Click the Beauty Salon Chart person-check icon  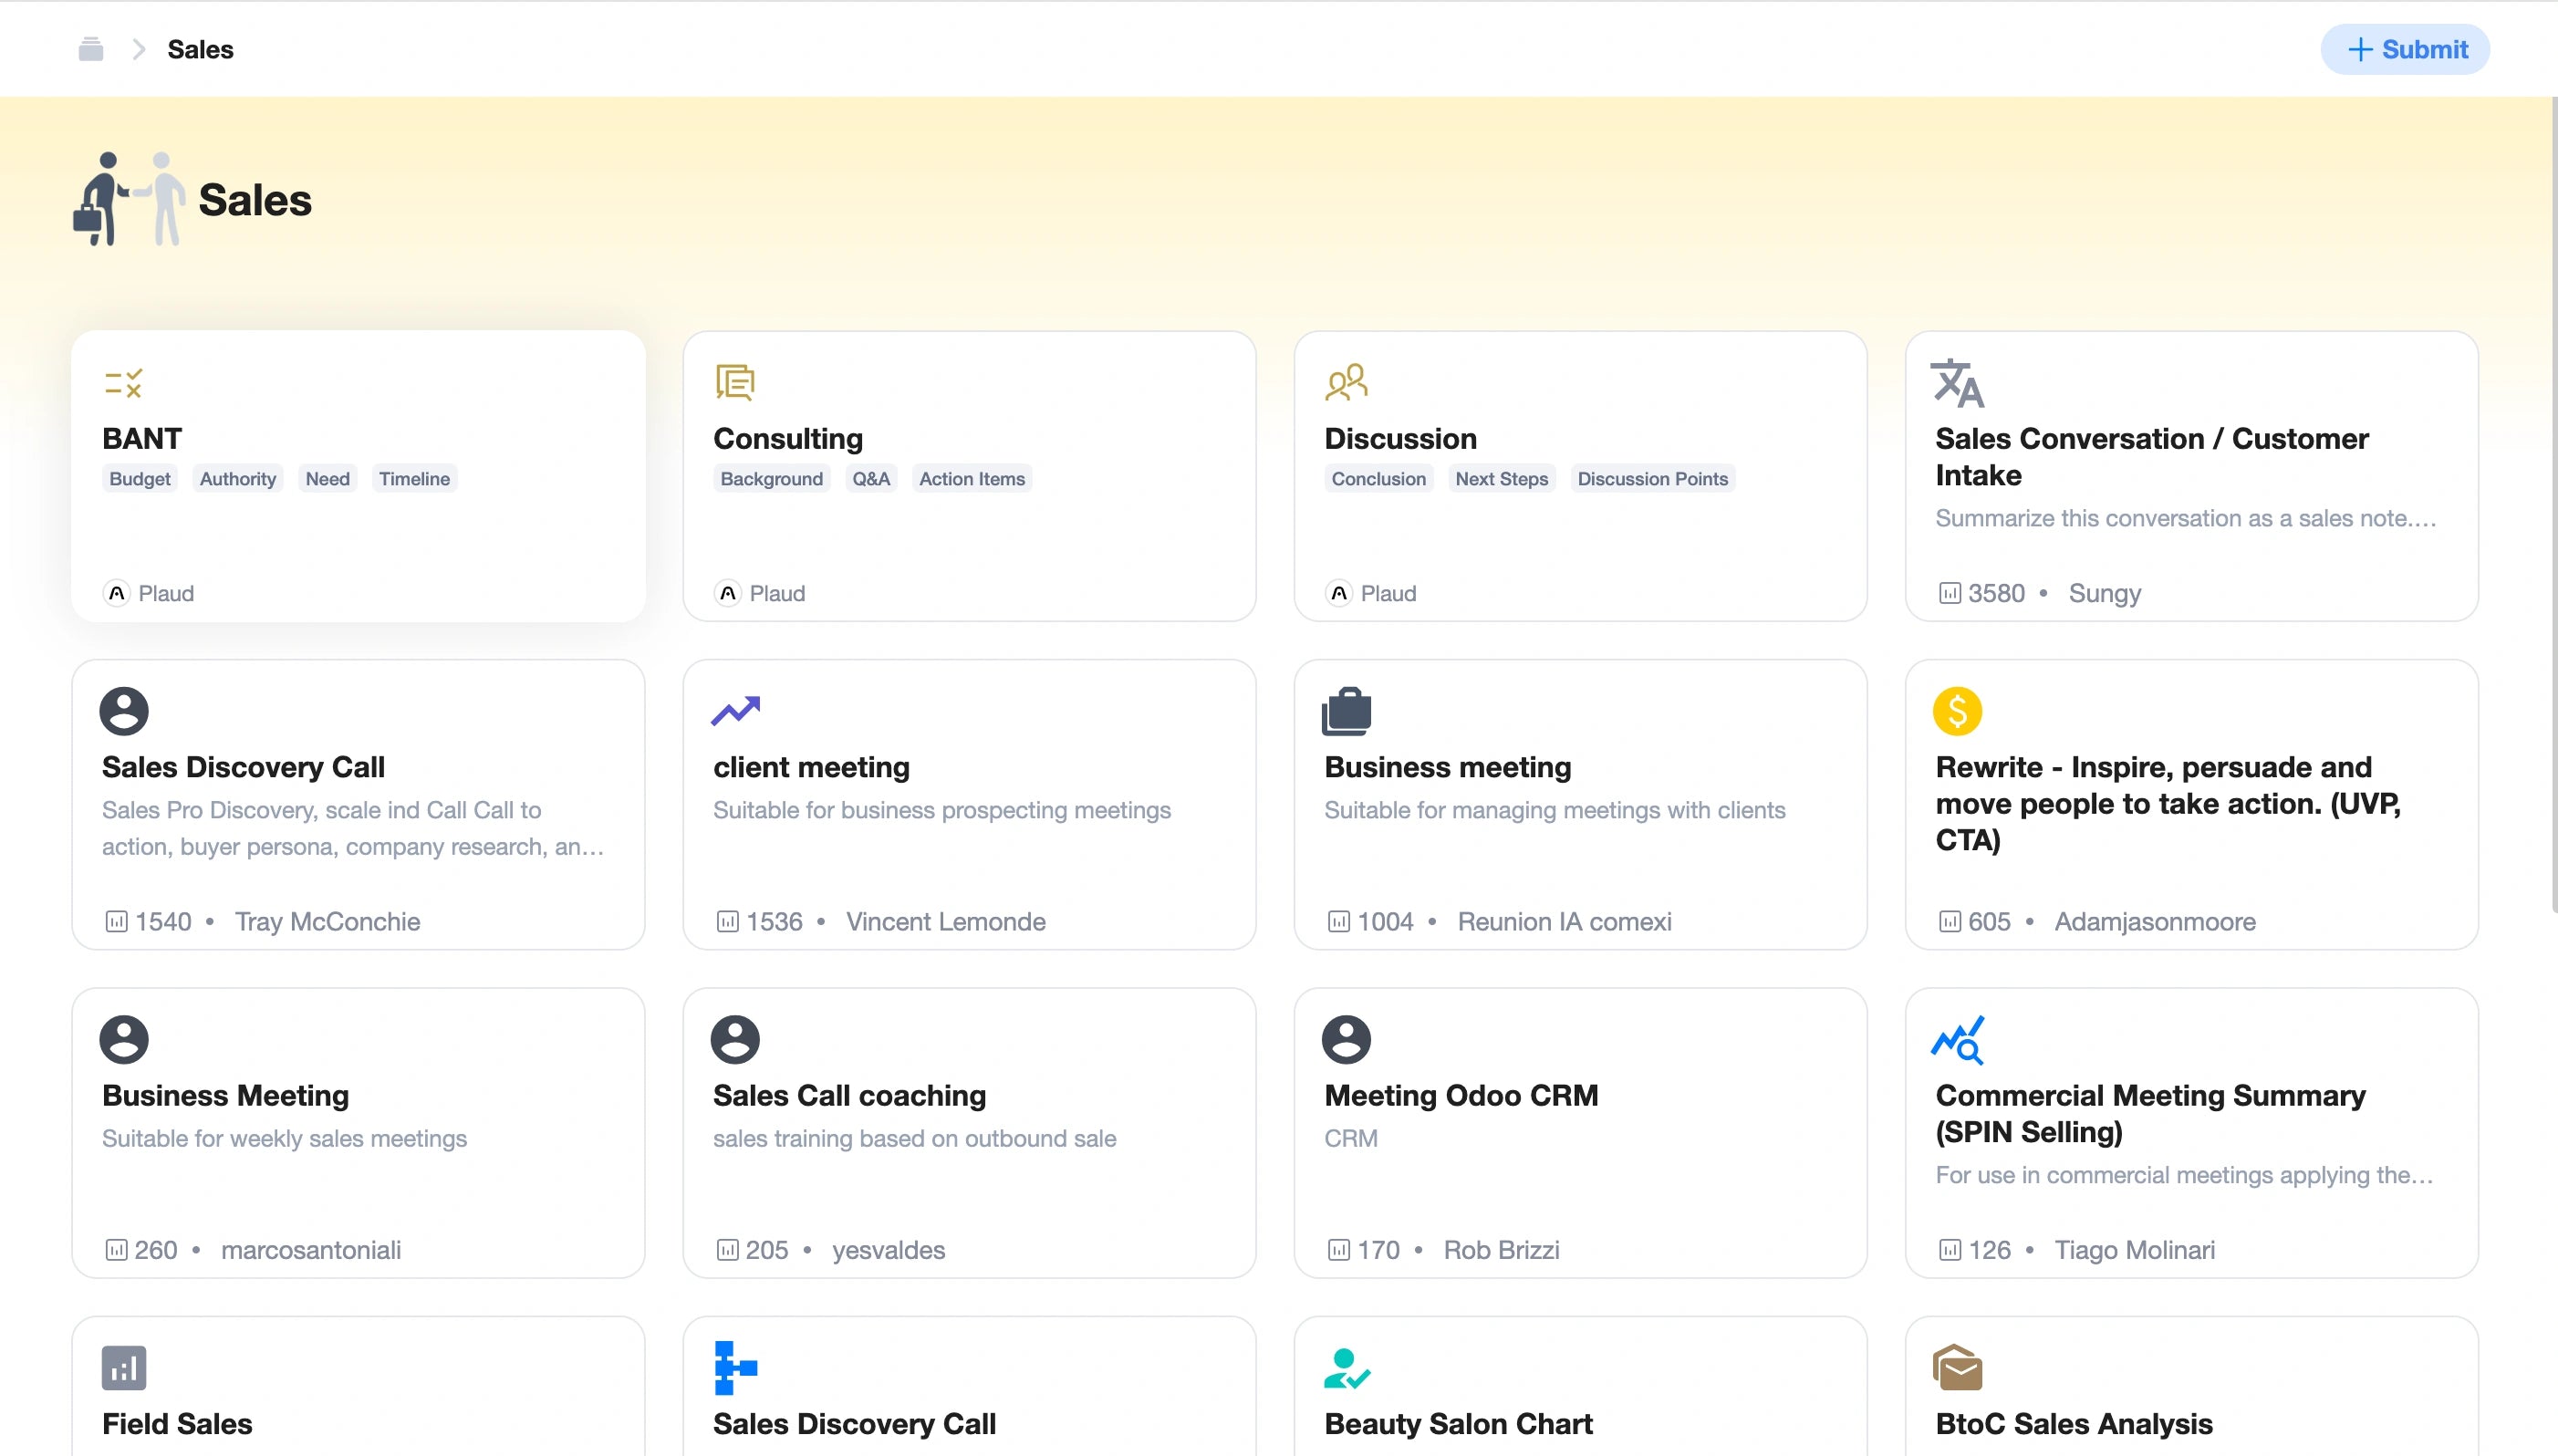coord(1346,1368)
